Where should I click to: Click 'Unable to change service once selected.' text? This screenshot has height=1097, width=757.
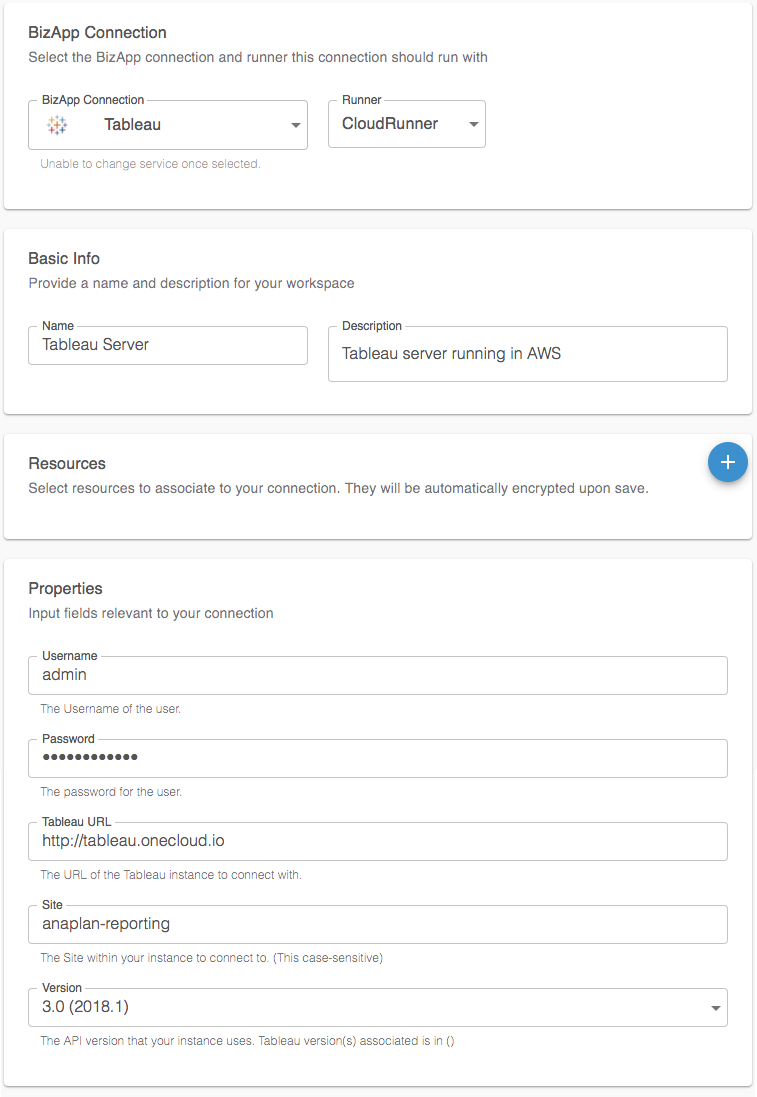pos(150,164)
